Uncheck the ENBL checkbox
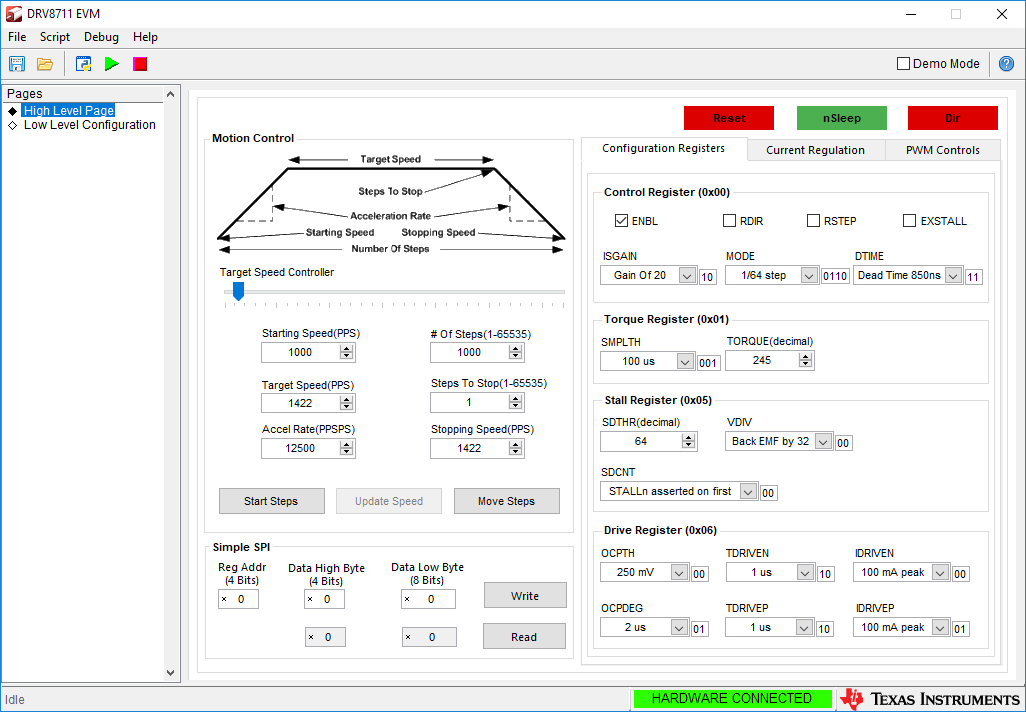This screenshot has height=712, width=1026. point(622,221)
